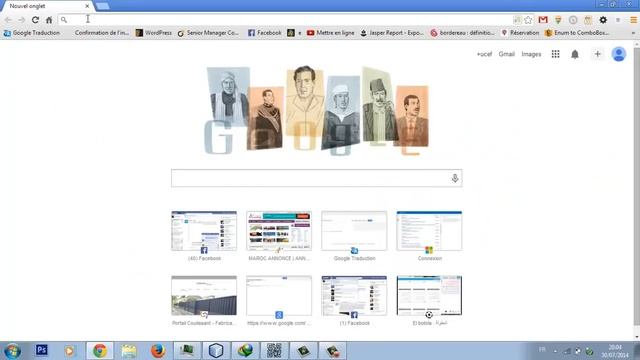640x360 pixels.
Task: Open the WordPress bookmark
Action: pyautogui.click(x=154, y=33)
